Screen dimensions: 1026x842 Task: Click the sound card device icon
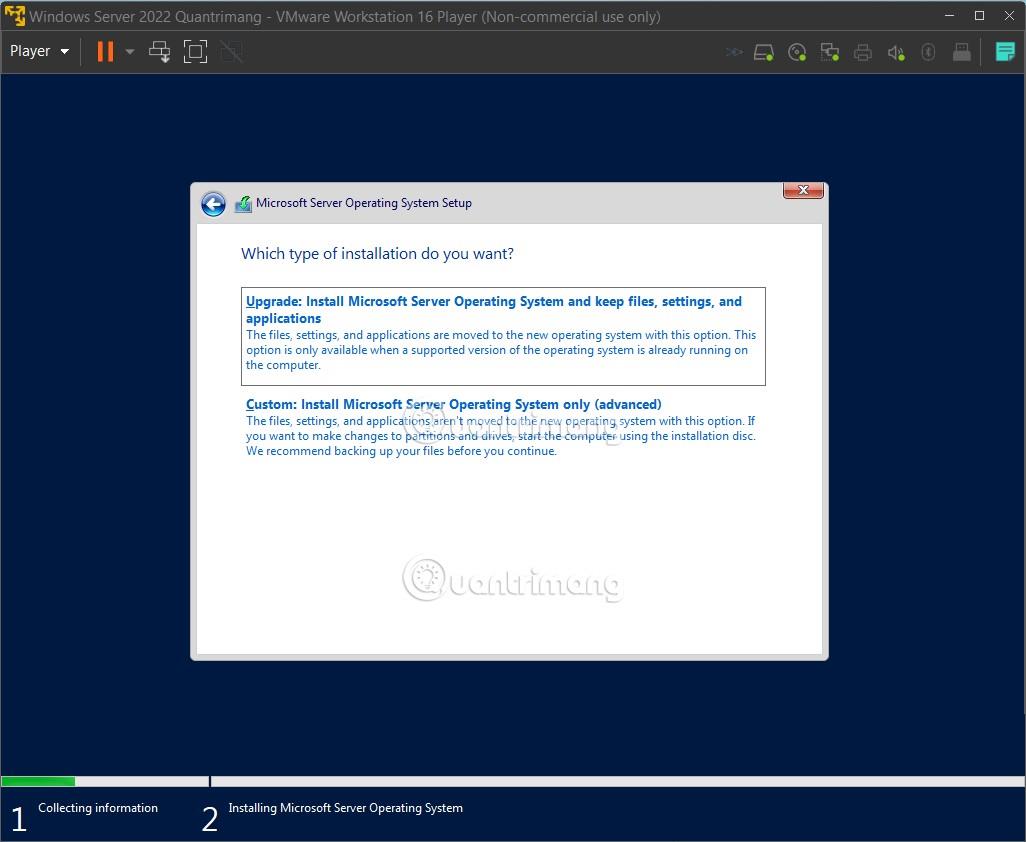(896, 52)
